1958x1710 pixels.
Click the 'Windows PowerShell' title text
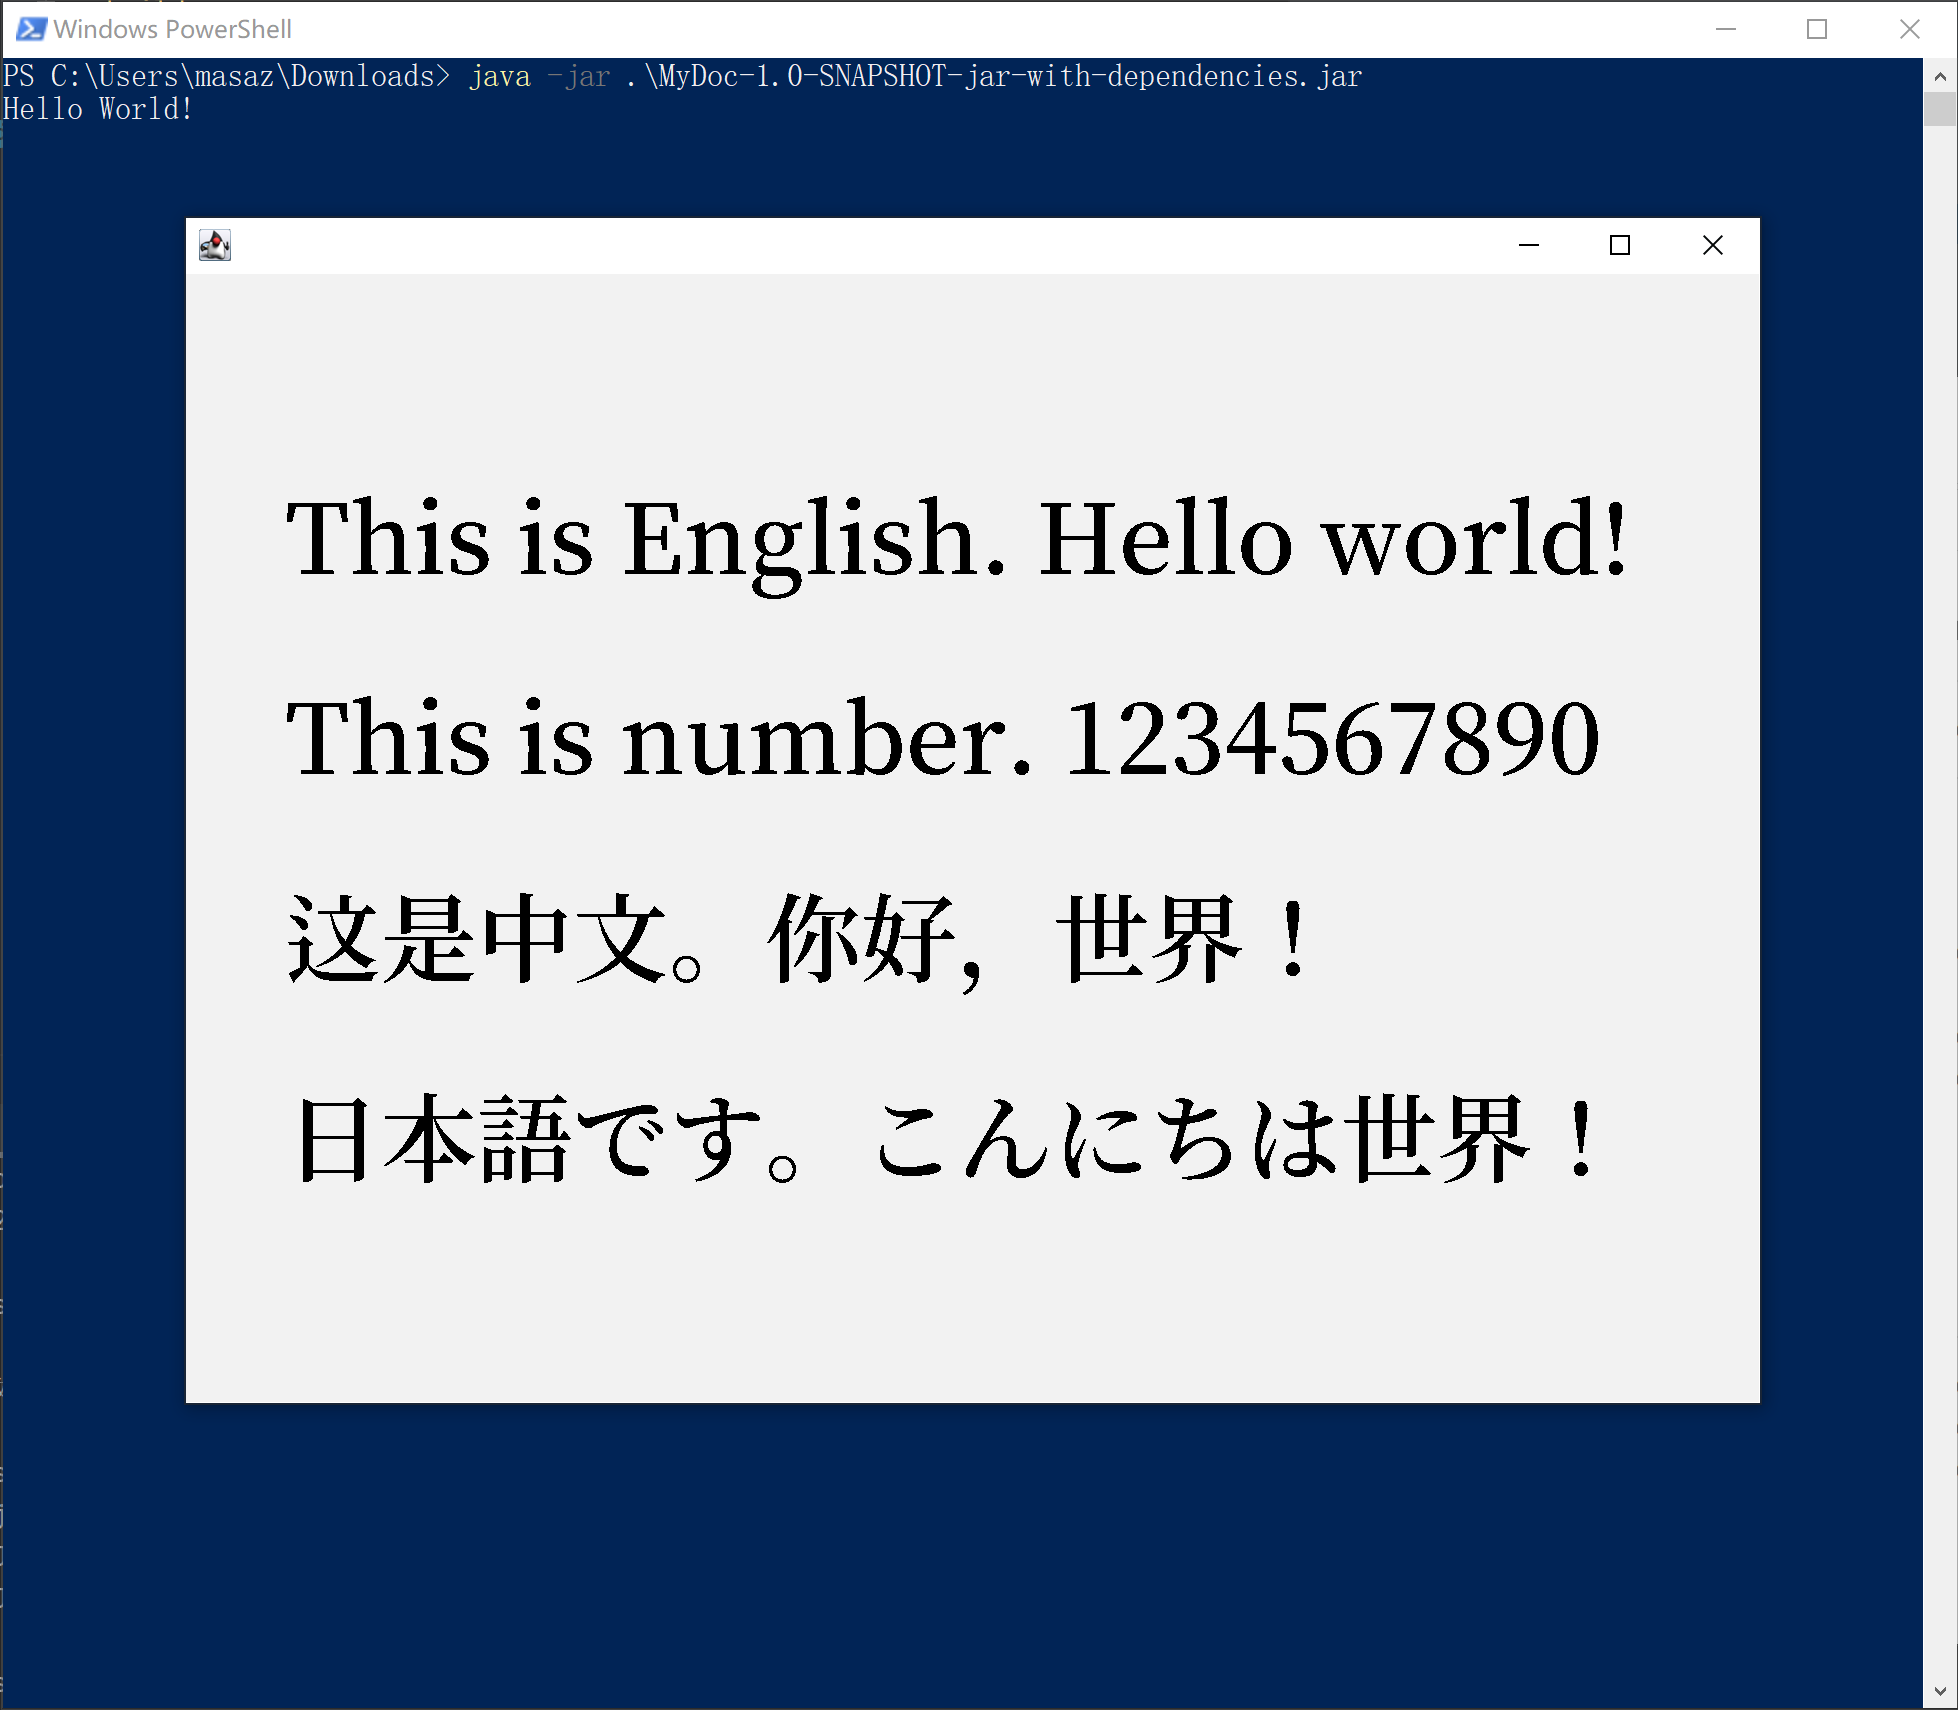coord(172,29)
